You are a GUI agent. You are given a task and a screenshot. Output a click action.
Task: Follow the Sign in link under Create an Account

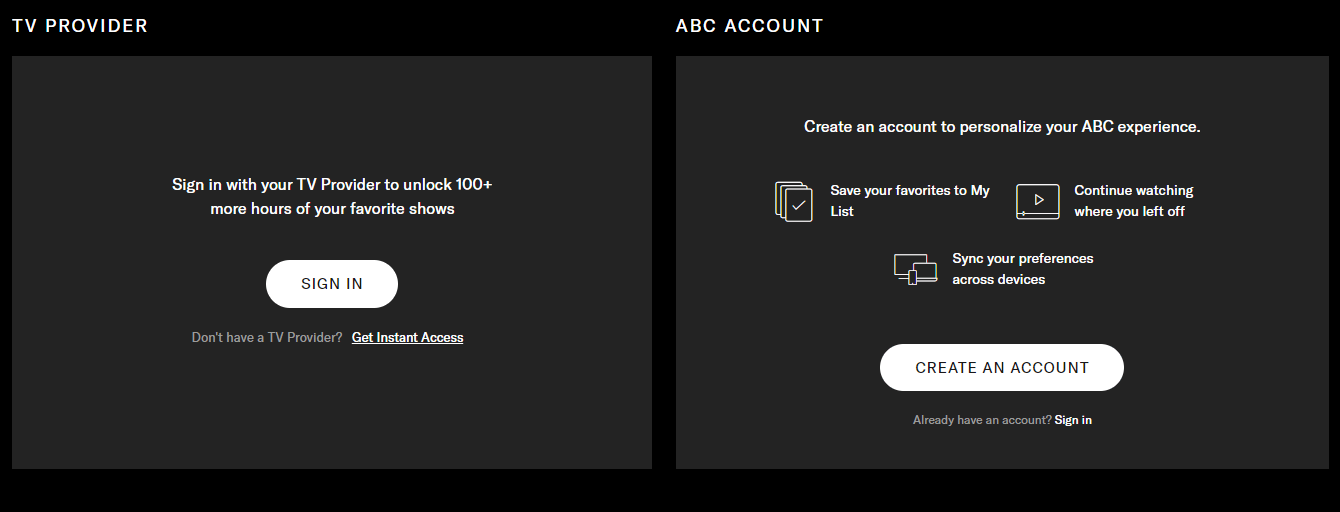(x=1073, y=420)
